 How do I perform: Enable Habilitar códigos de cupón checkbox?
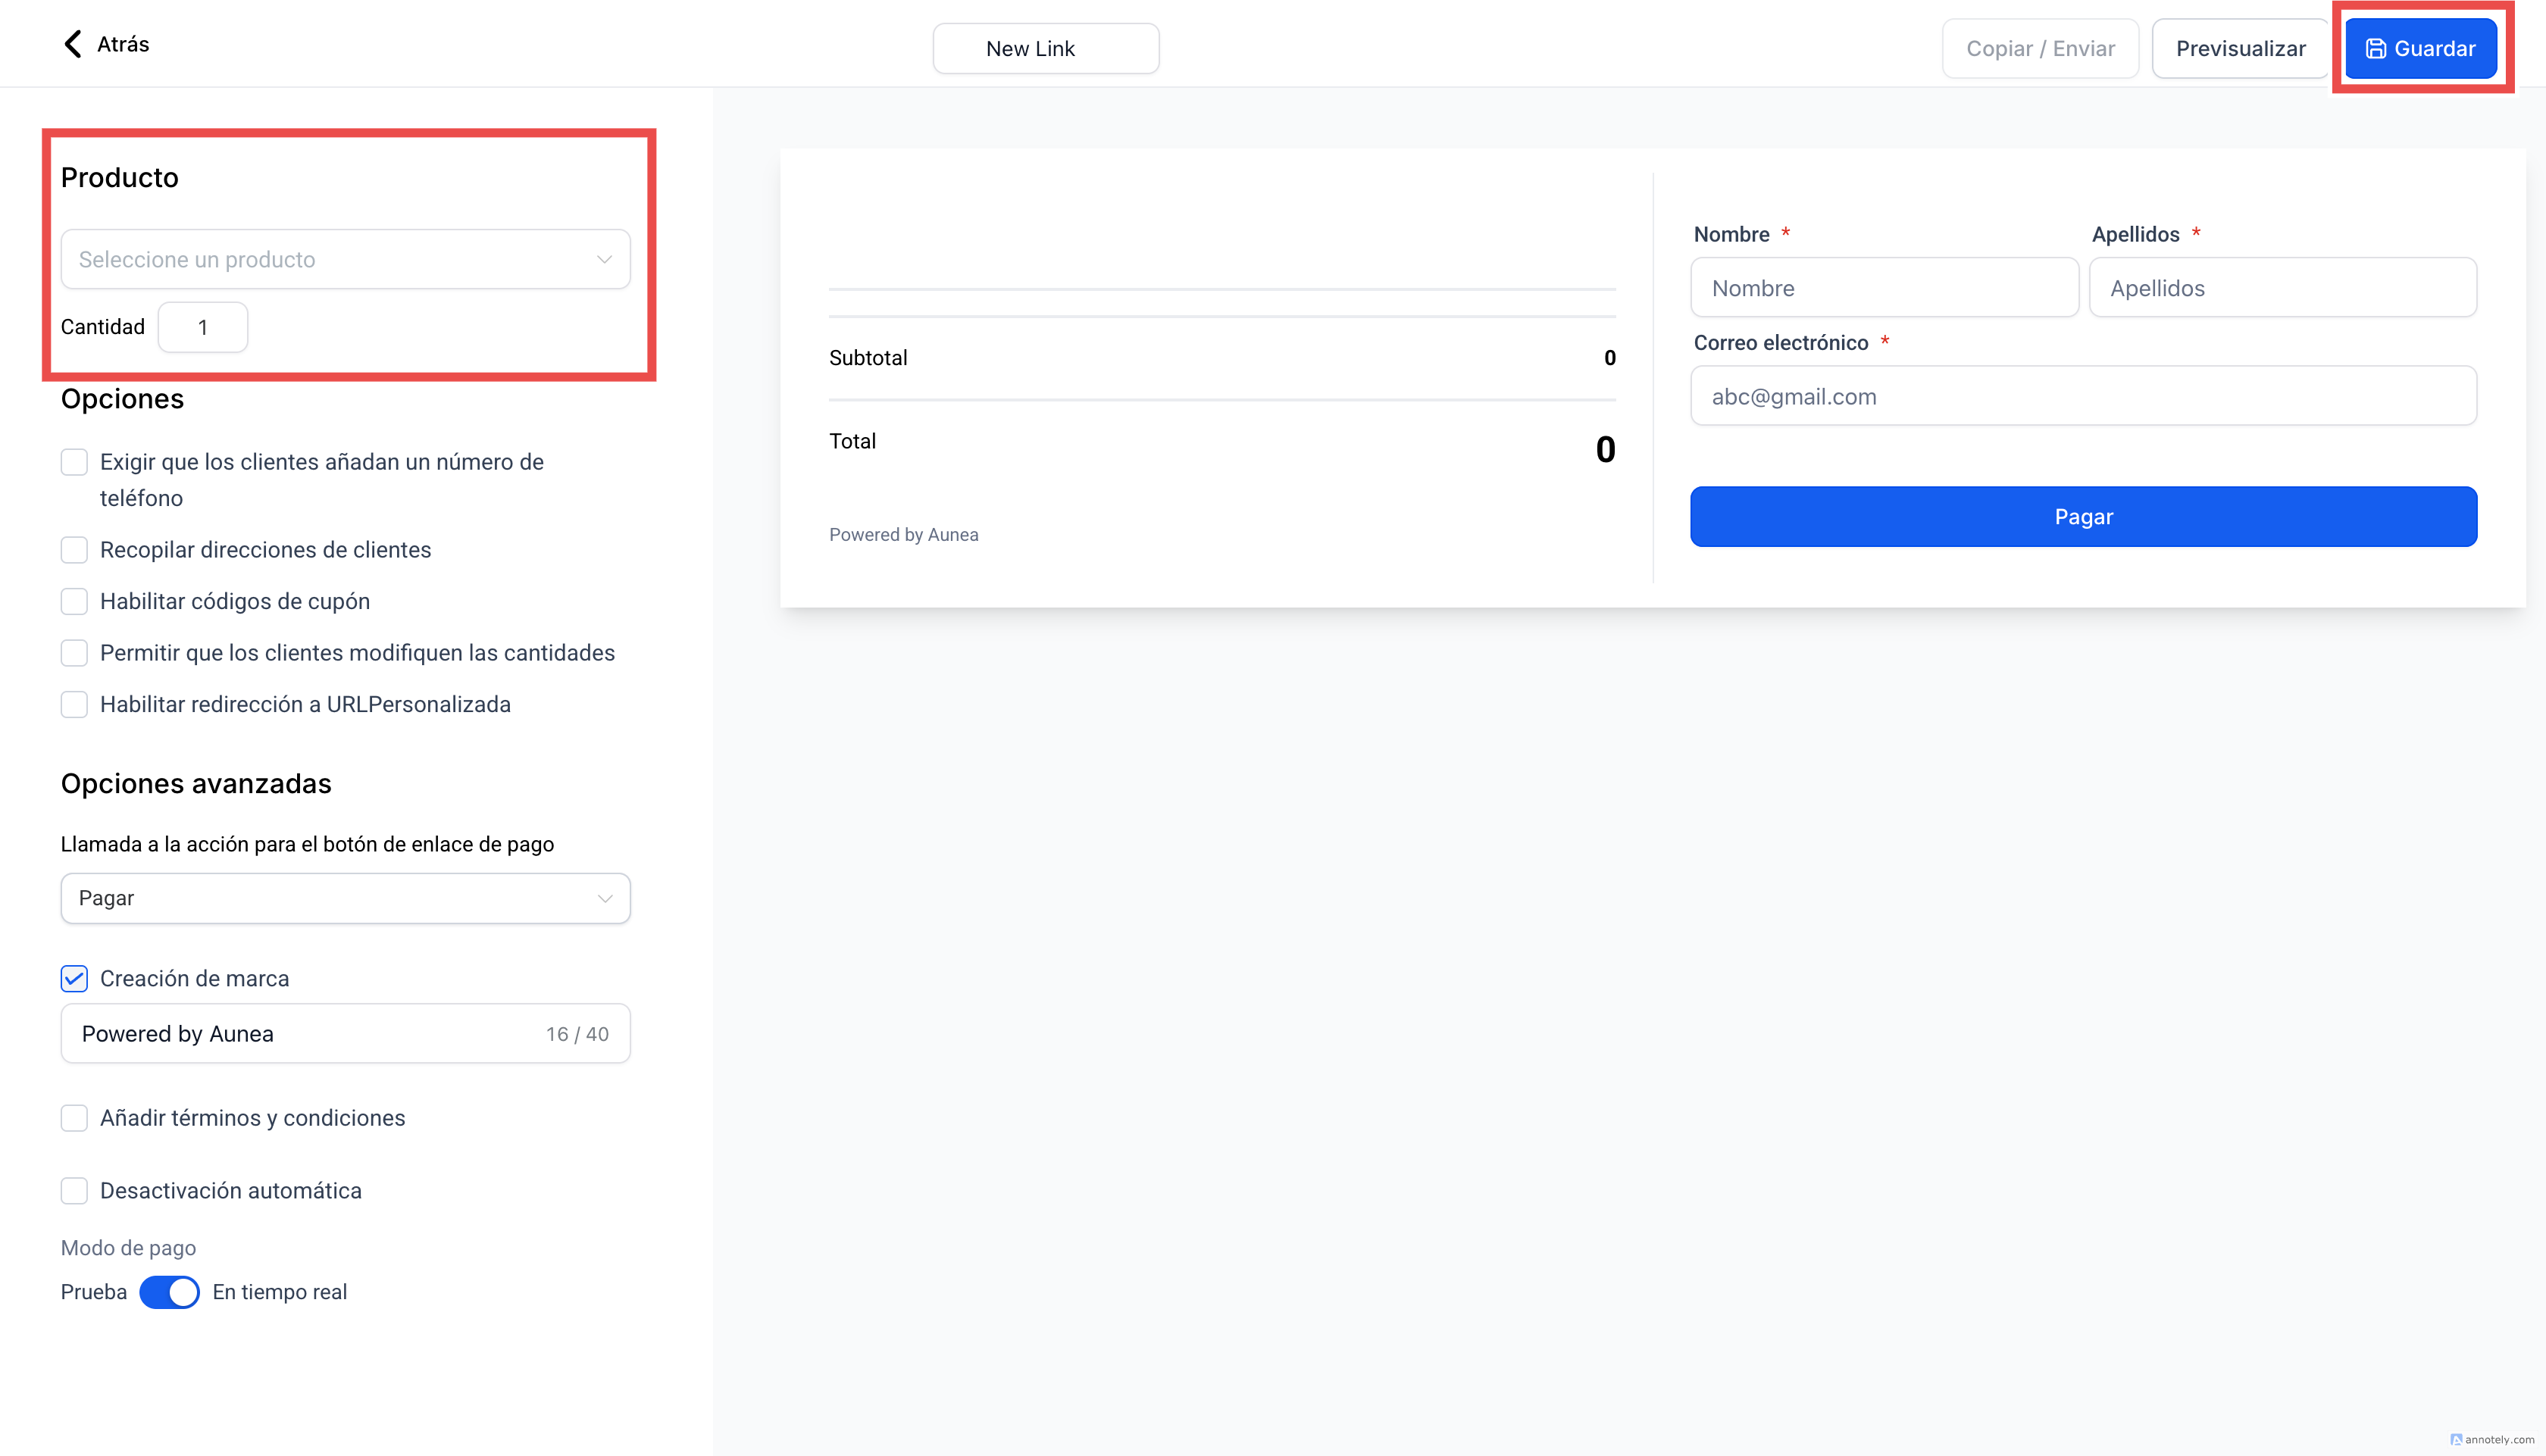click(x=74, y=601)
